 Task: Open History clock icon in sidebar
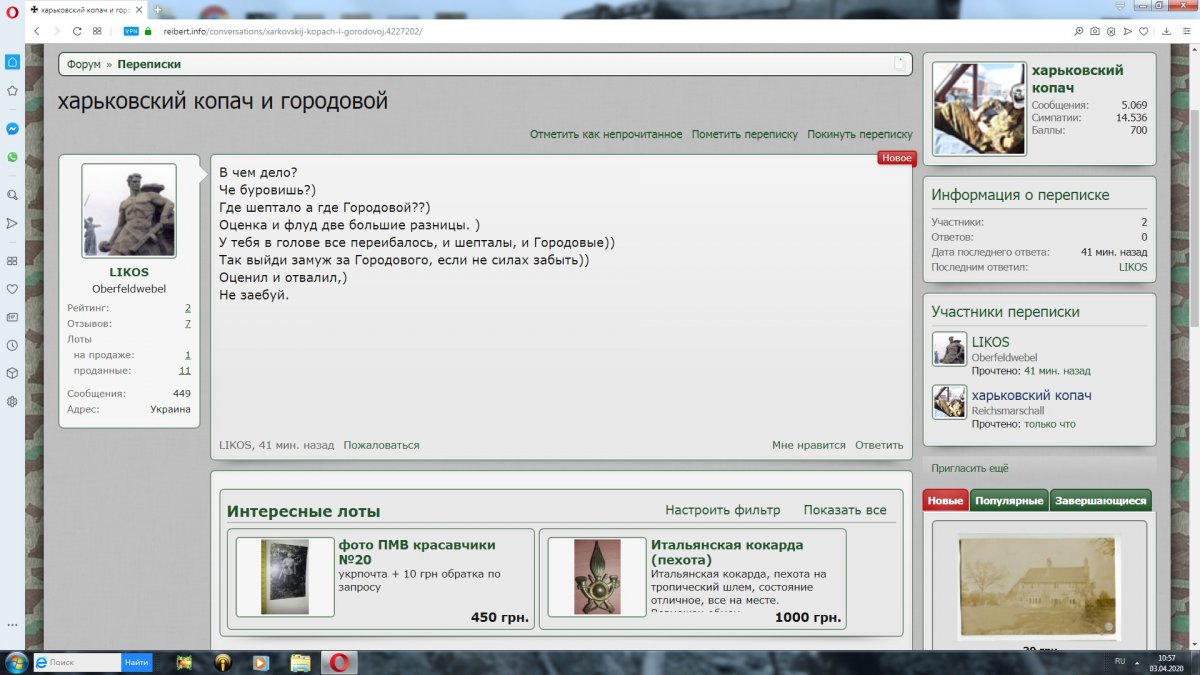(12, 345)
